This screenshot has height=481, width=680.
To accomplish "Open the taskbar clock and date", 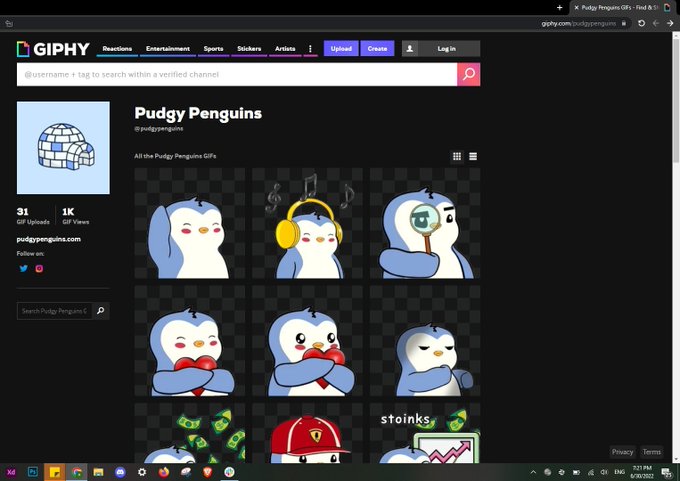I will [642, 472].
